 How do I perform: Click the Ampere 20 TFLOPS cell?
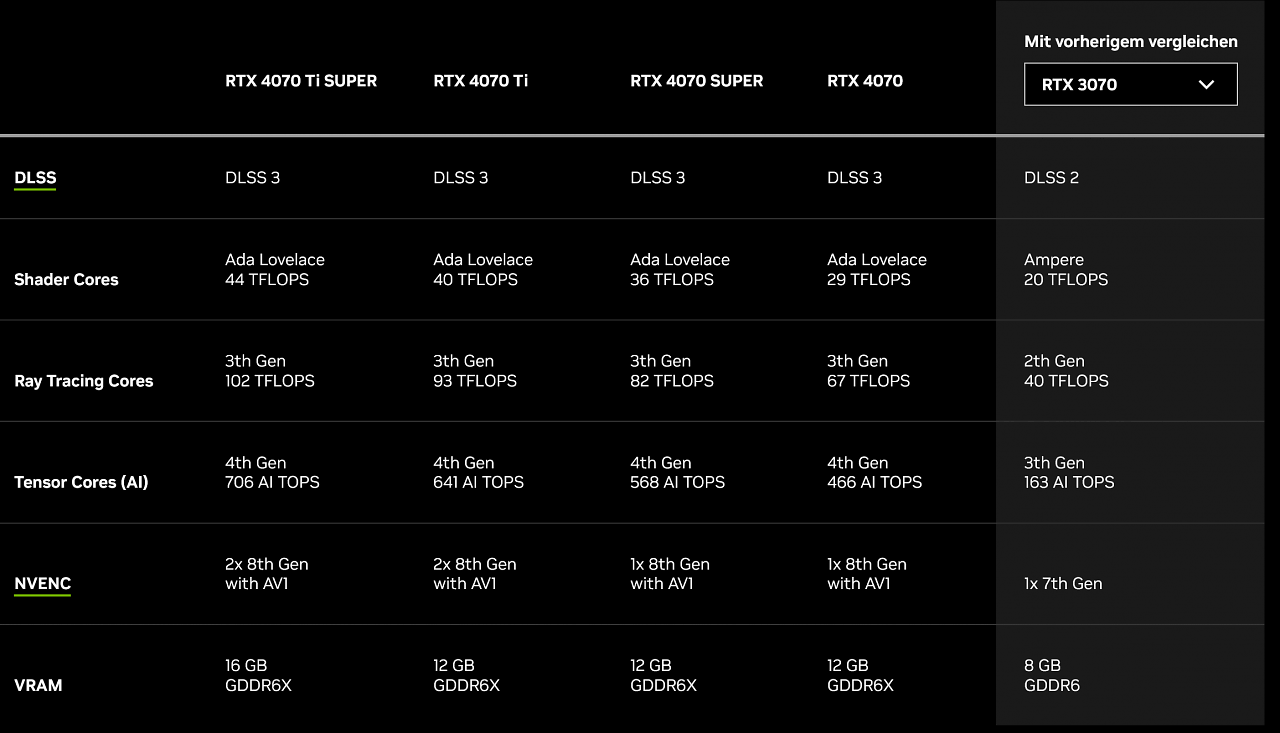(x=1066, y=270)
